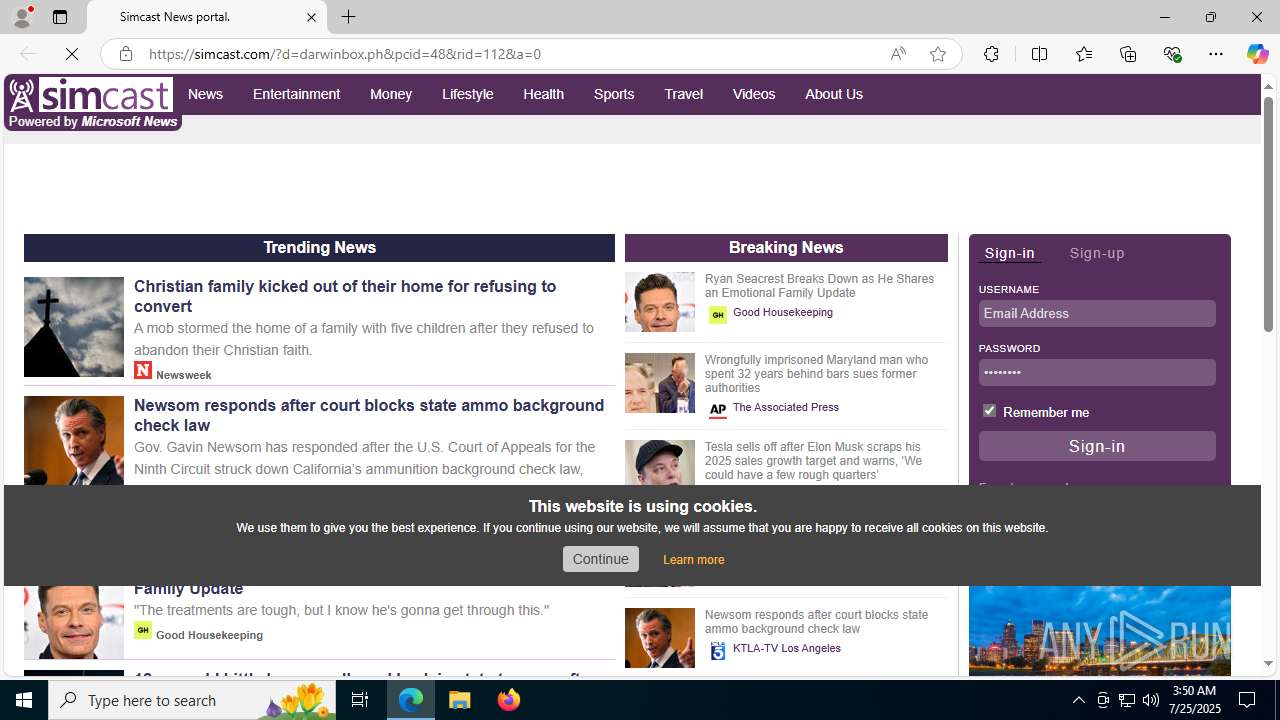Image resolution: width=1280 pixels, height=720 pixels.
Task: Stop loading the page
Action: tap(72, 54)
